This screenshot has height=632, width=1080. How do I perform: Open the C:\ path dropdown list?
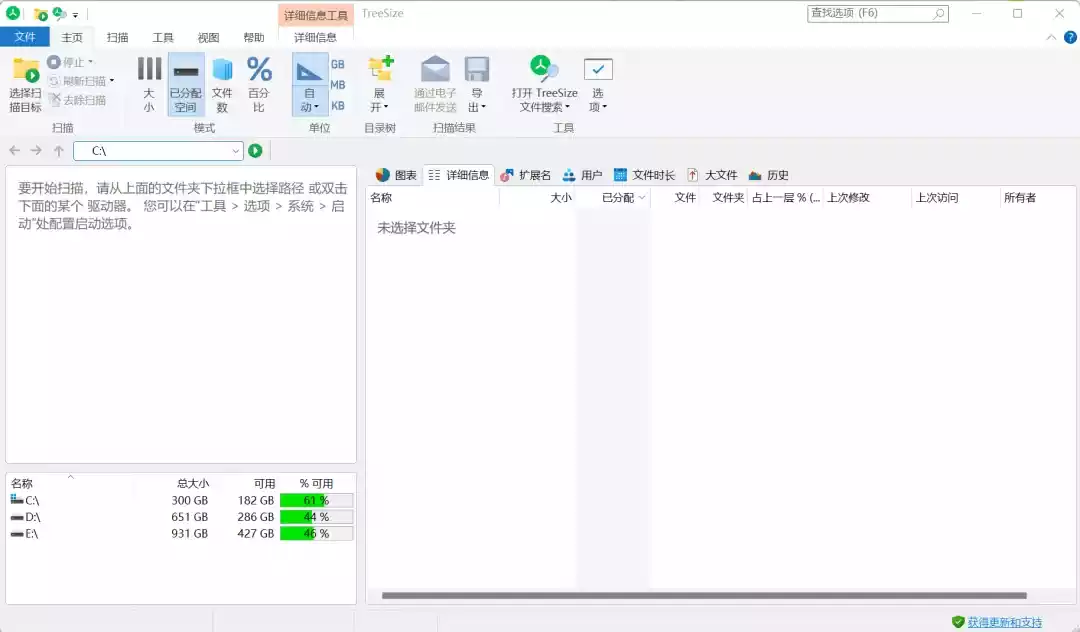pos(237,150)
